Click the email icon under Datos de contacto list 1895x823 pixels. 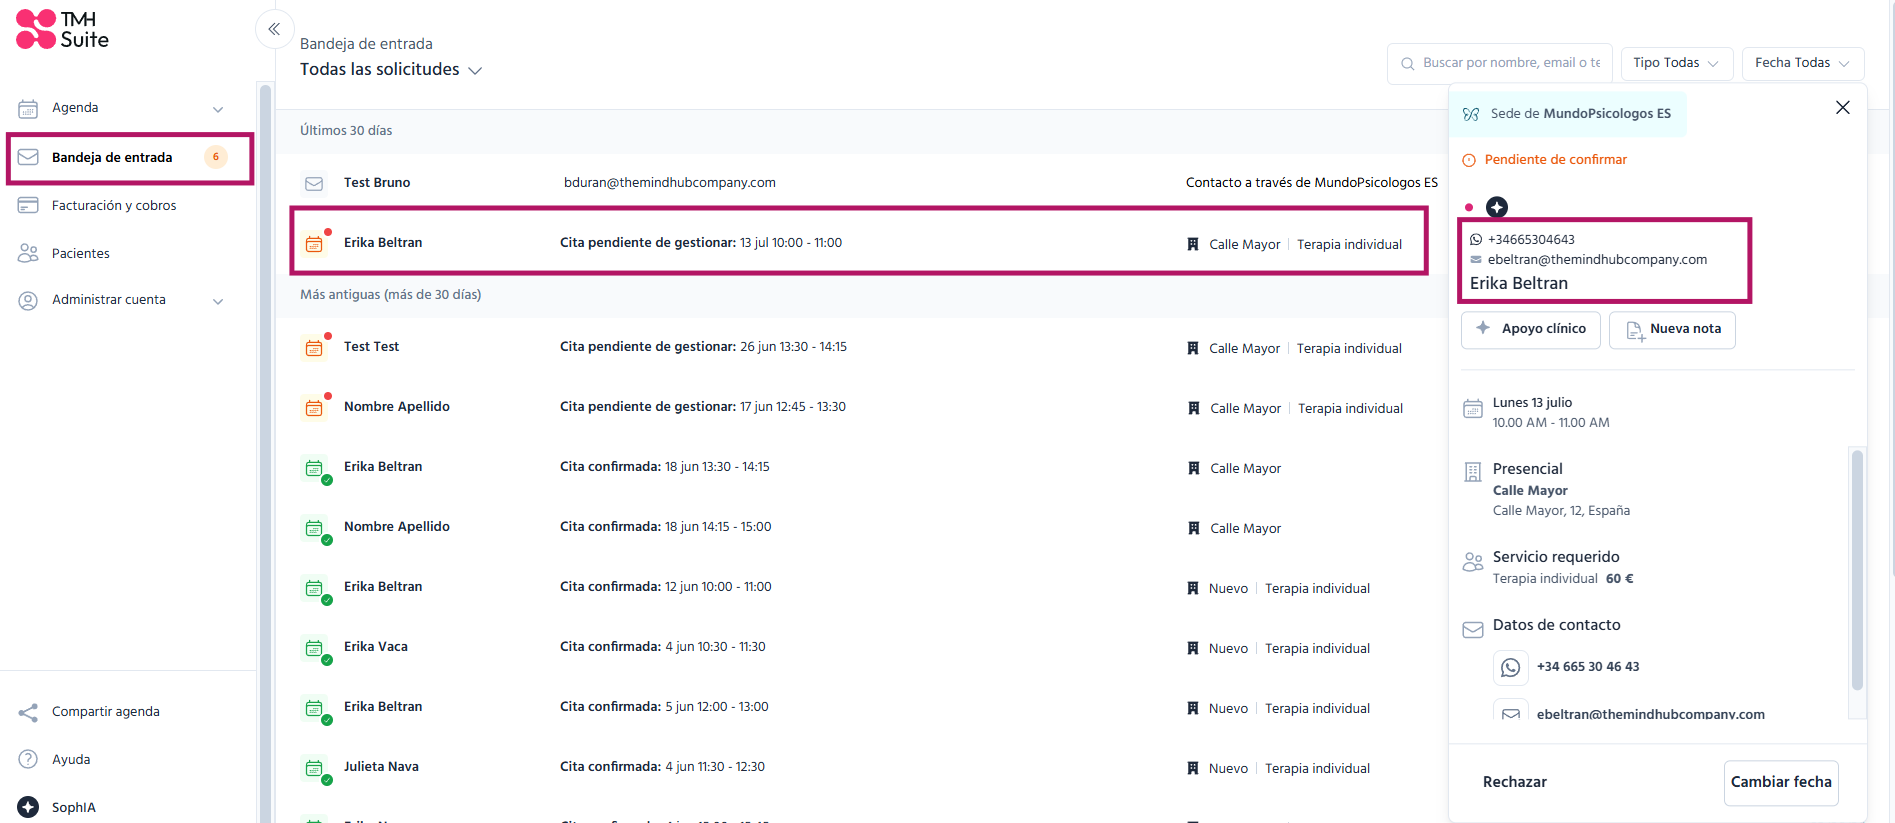[1510, 710]
